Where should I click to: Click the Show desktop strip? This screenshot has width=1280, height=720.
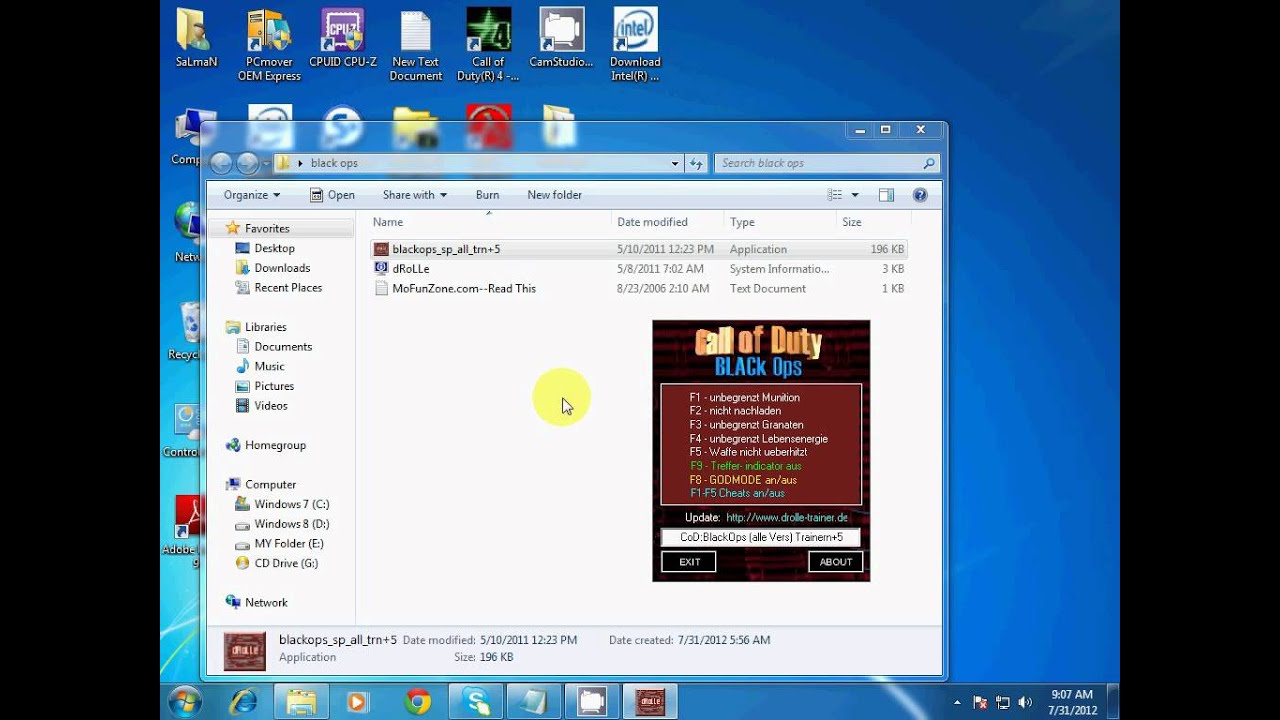[1113, 702]
